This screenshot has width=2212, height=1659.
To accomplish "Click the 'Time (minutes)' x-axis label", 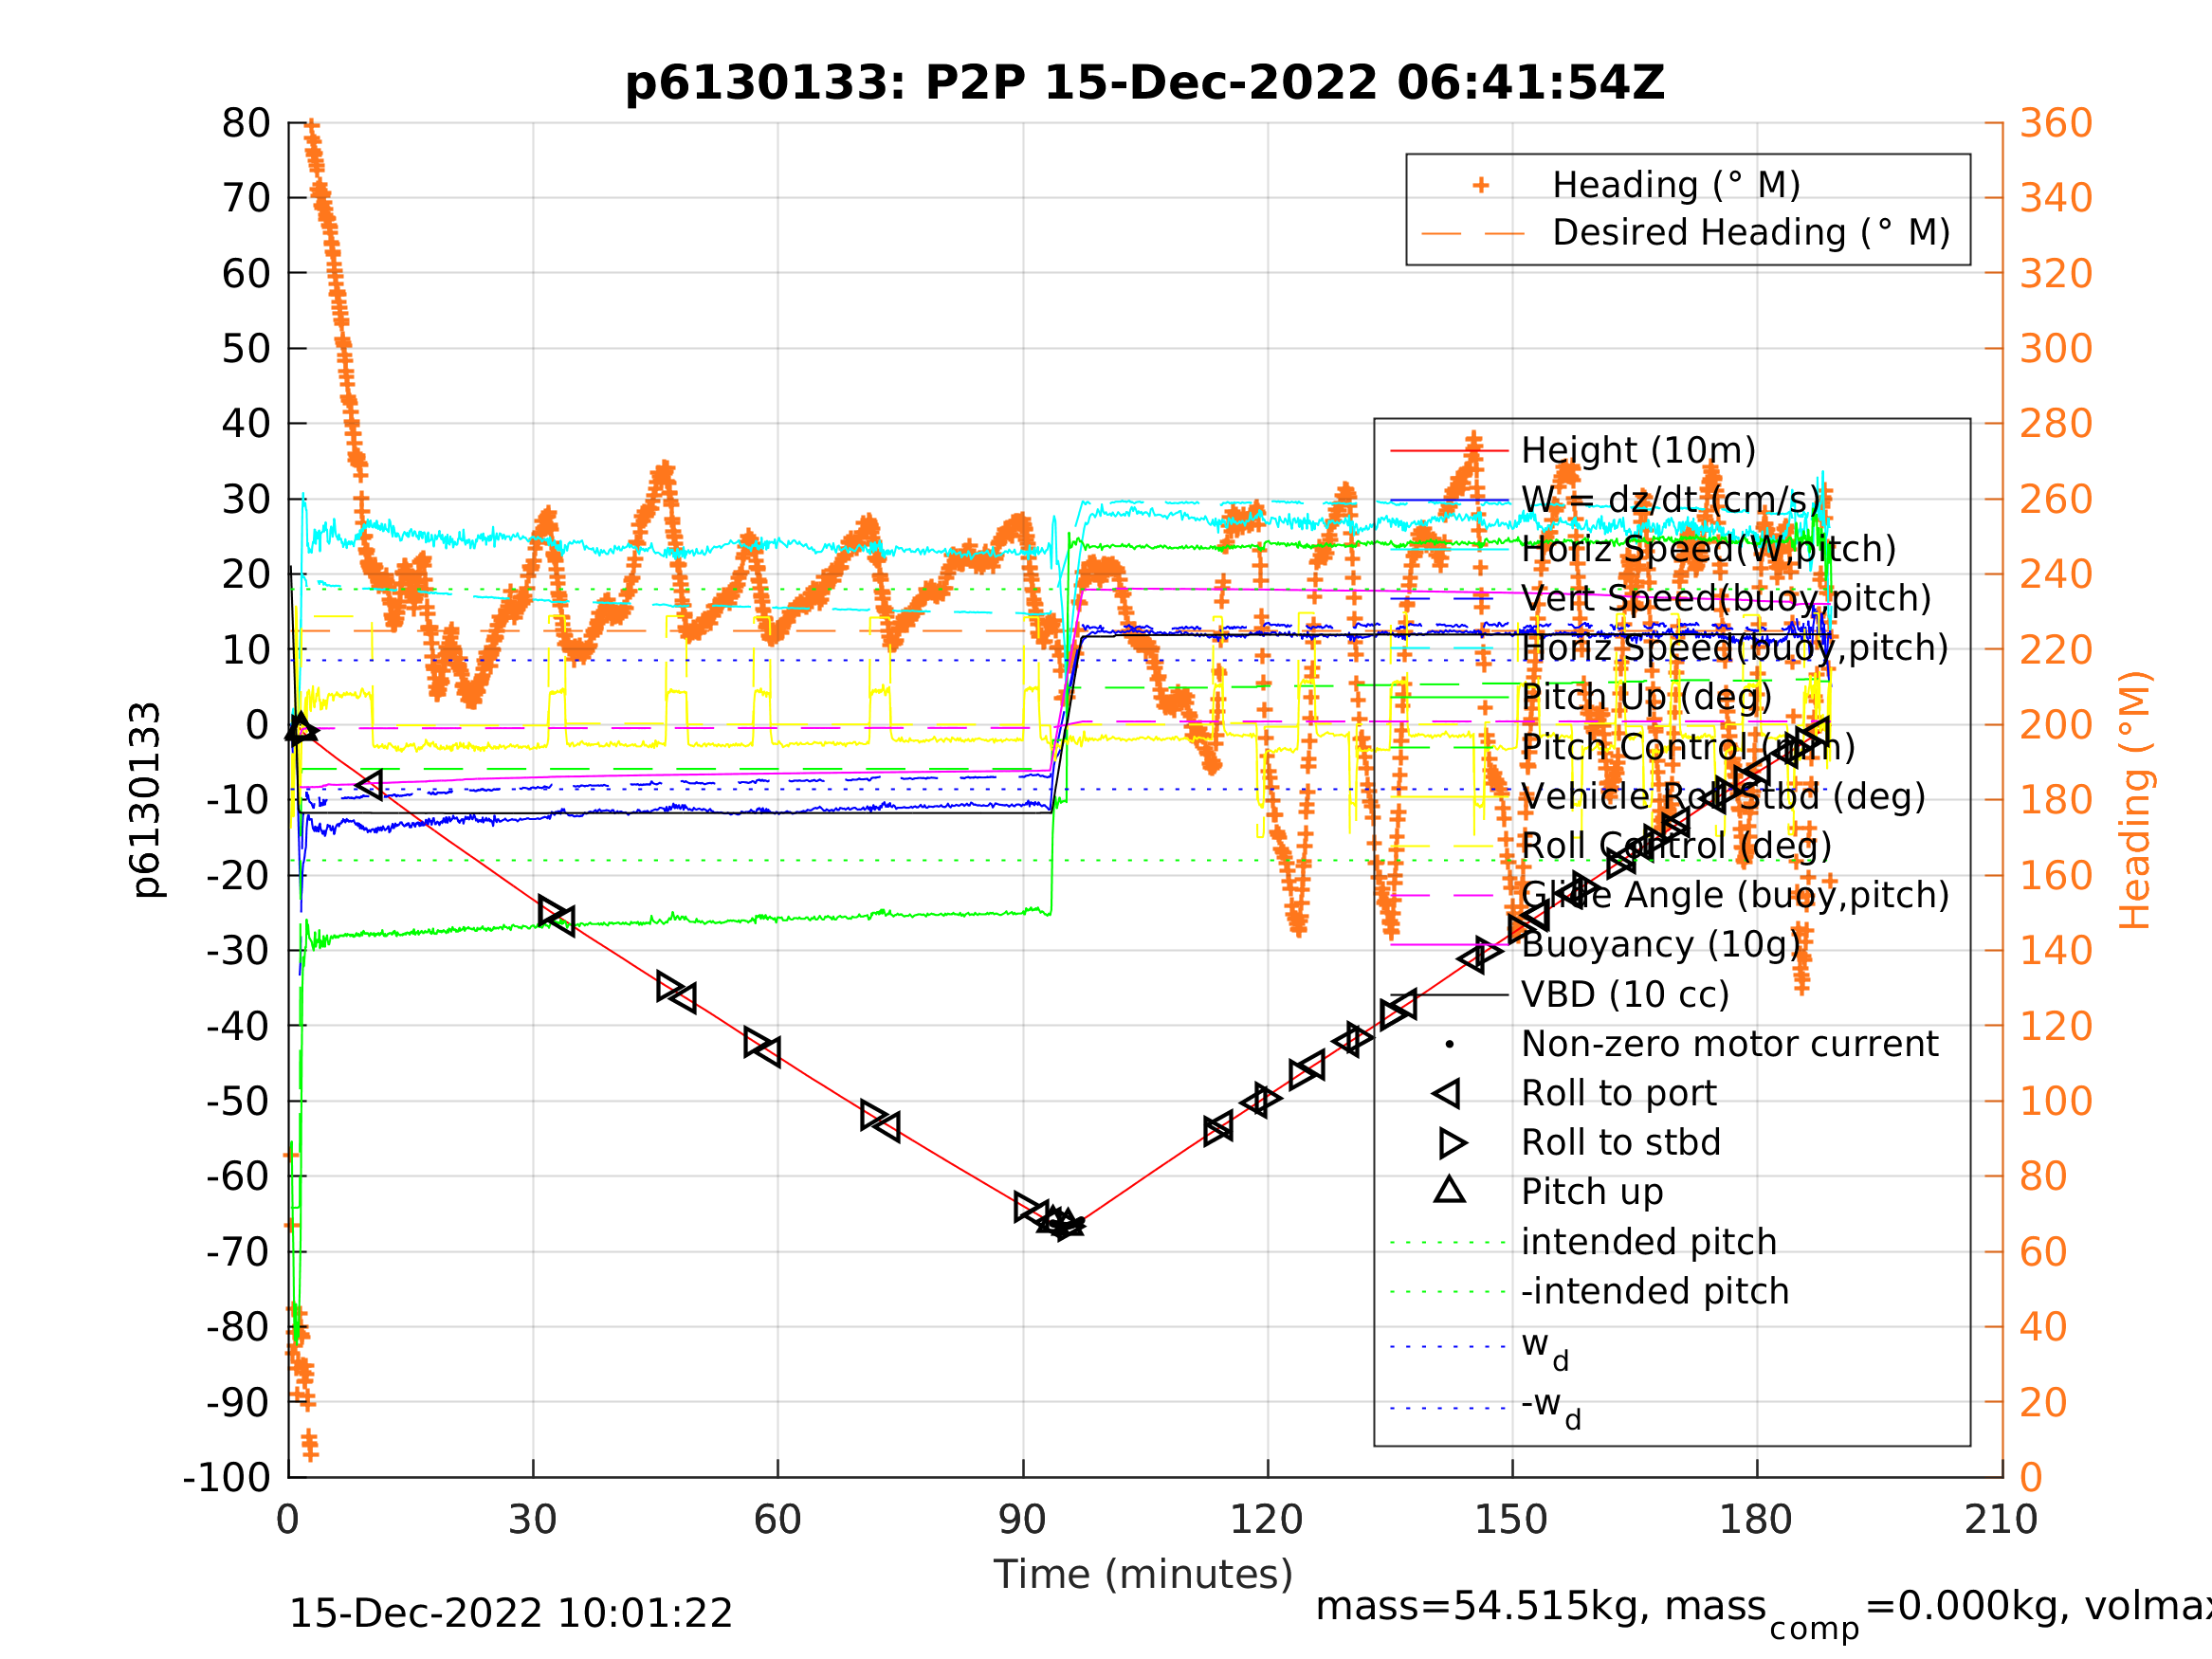I will pos(1143,1574).
